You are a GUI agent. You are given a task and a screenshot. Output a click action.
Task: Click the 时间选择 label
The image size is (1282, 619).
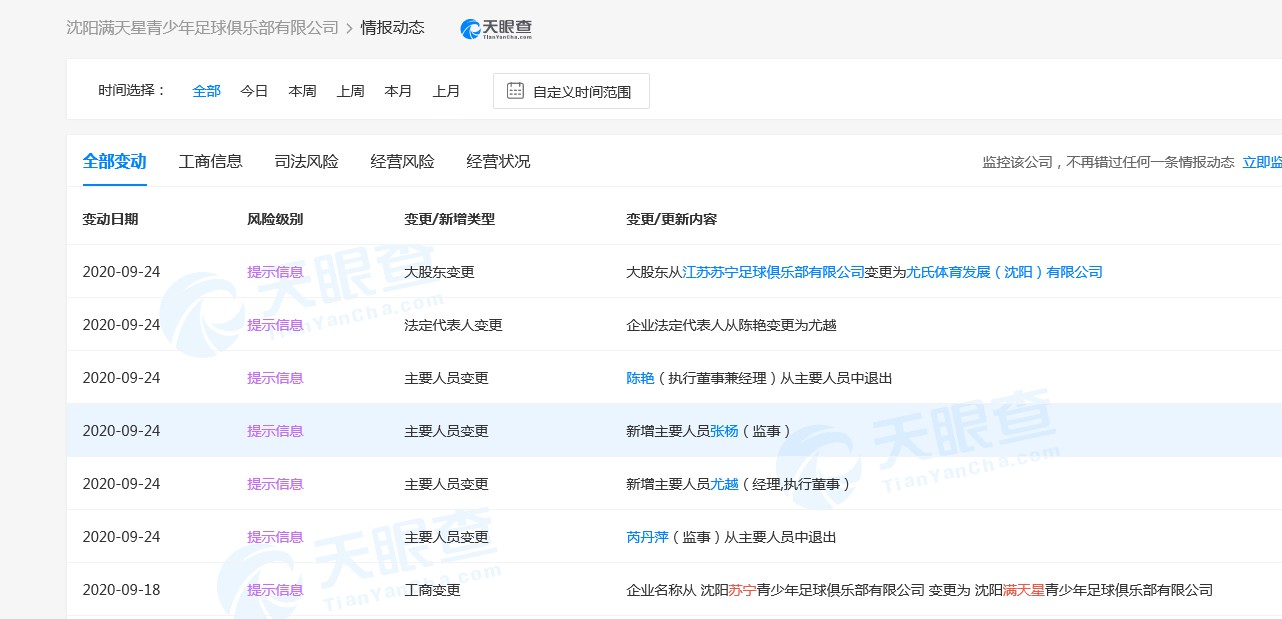tap(132, 91)
